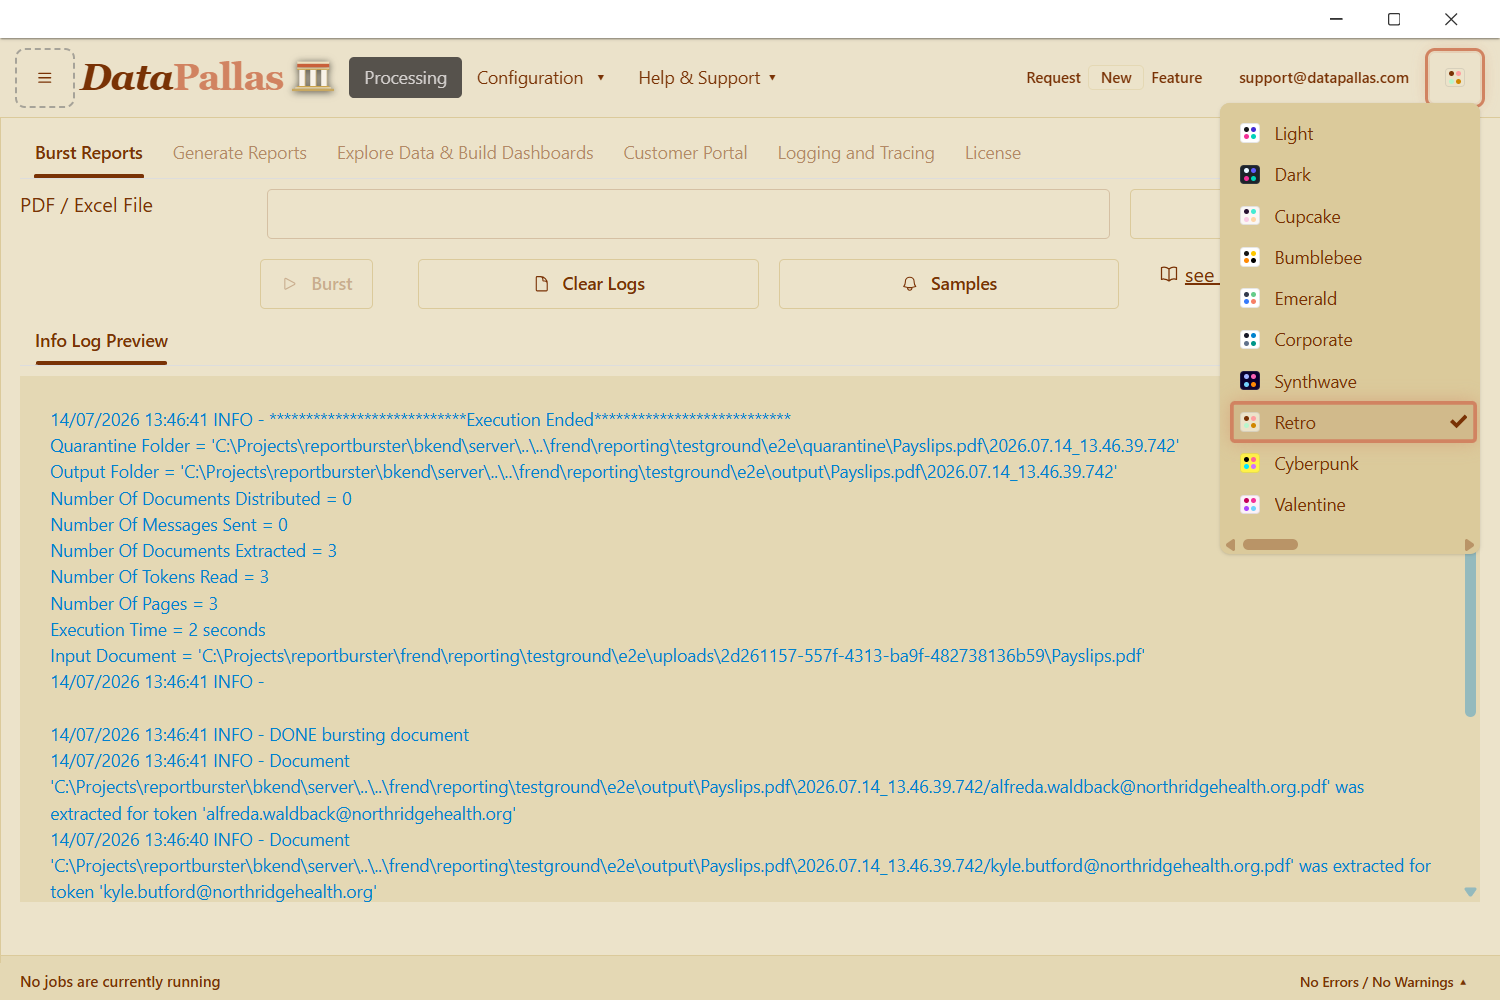Screen dimensions: 1500x1000
Task: Click the Dark theme palette icon
Action: point(1250,174)
